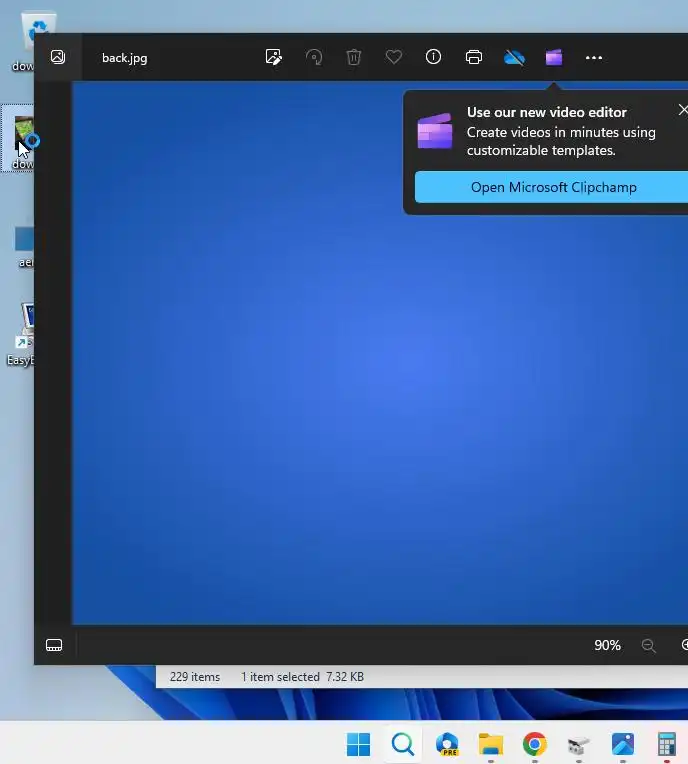Click the OneDrive cloud icon
Image resolution: width=688 pixels, height=764 pixels.
pyautogui.click(x=514, y=57)
